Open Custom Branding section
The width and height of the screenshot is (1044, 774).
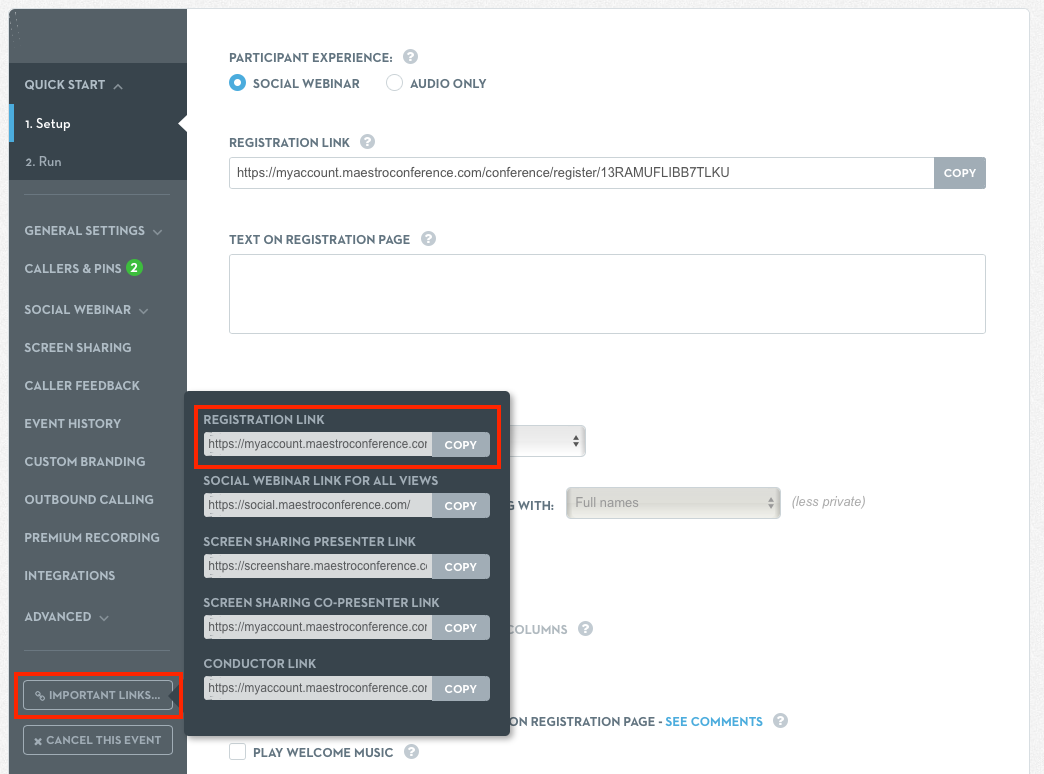(x=85, y=462)
